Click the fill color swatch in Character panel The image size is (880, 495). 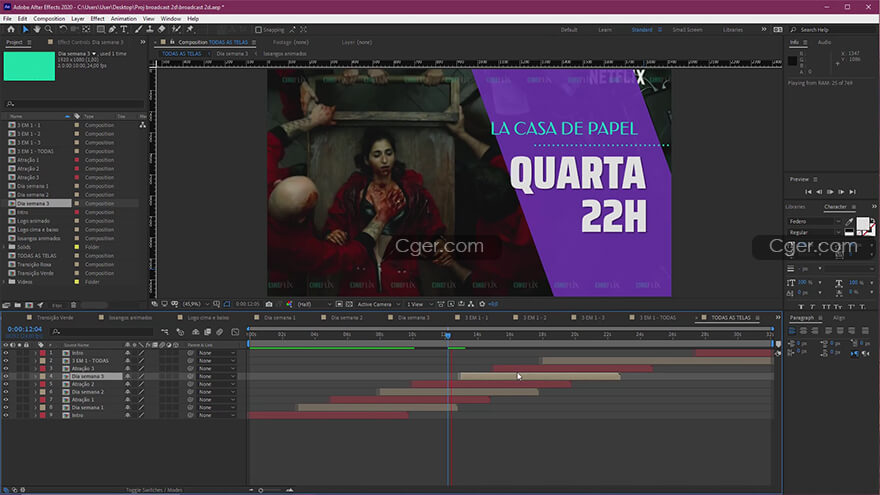pyautogui.click(x=862, y=223)
